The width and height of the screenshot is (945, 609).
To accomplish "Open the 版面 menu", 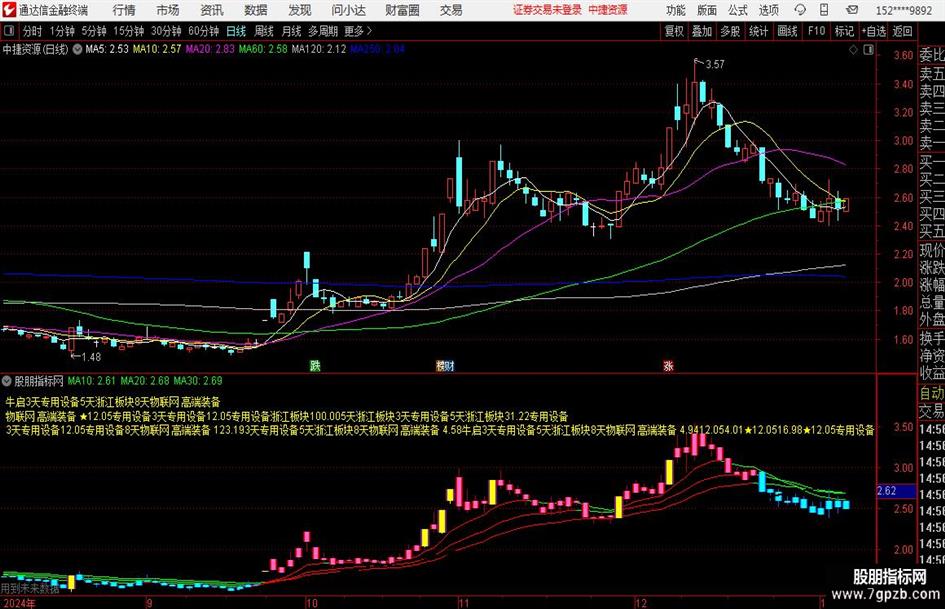I will coord(707,10).
